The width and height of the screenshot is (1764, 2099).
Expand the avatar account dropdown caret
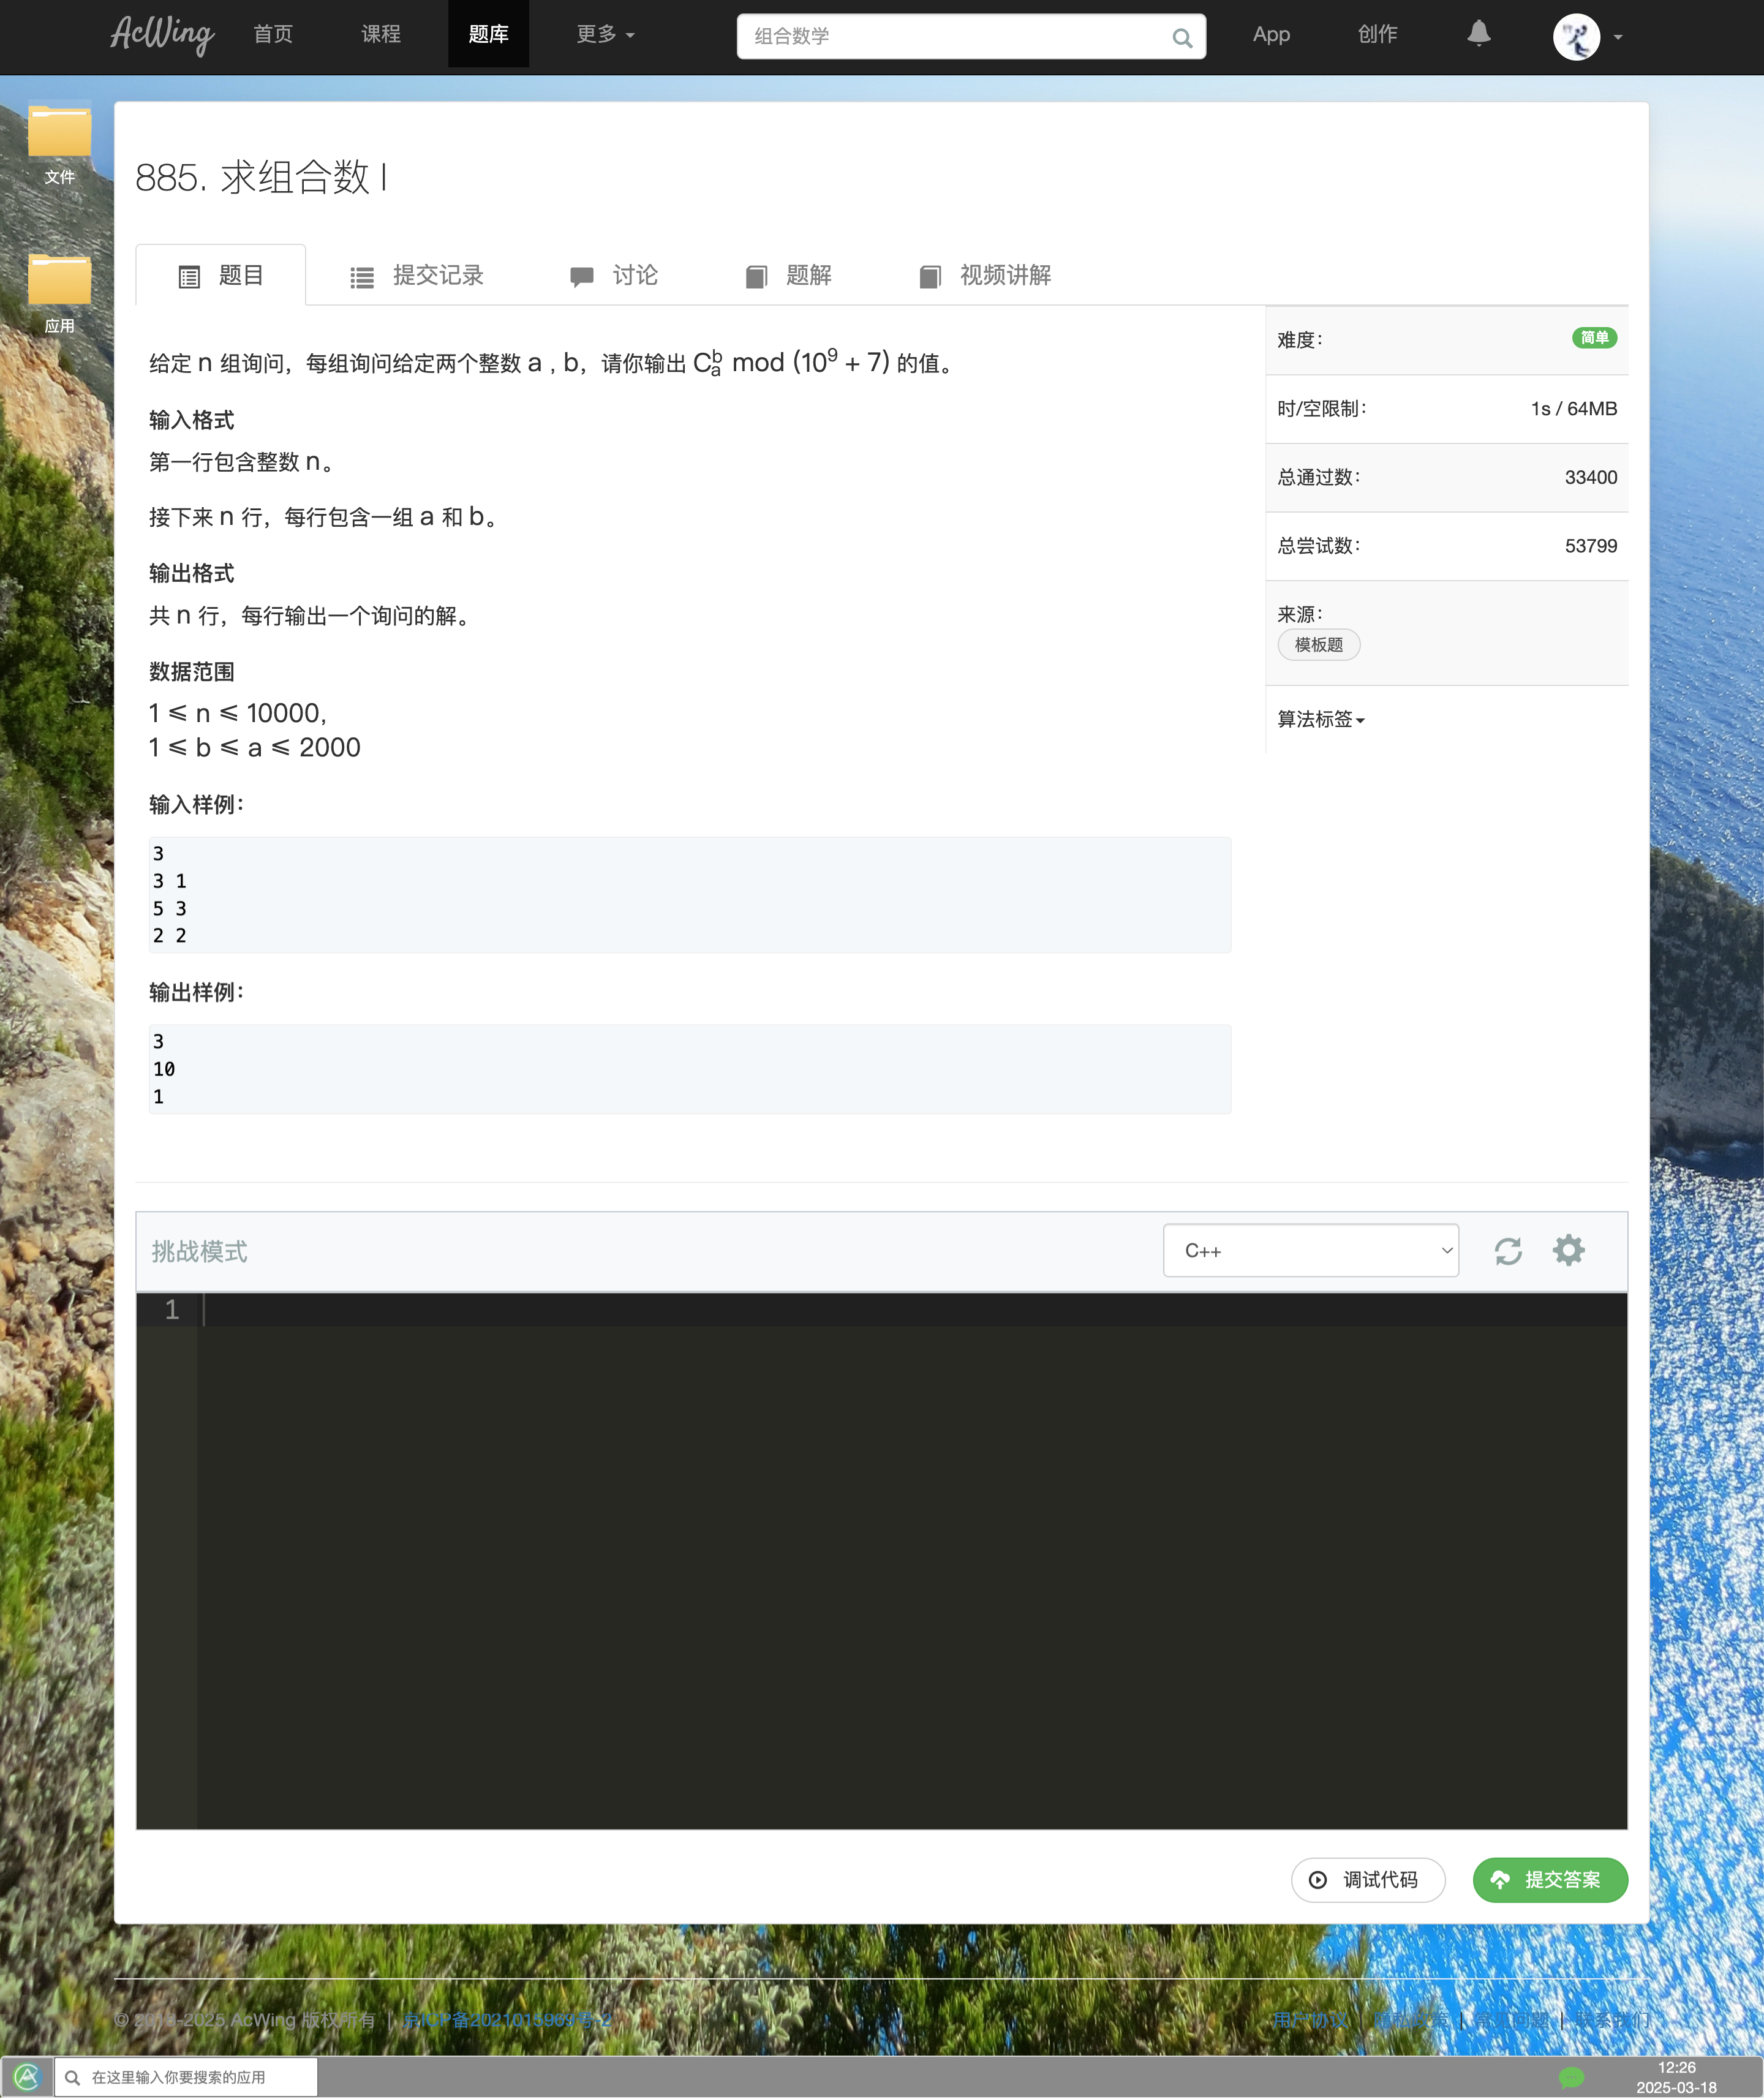click(1618, 38)
